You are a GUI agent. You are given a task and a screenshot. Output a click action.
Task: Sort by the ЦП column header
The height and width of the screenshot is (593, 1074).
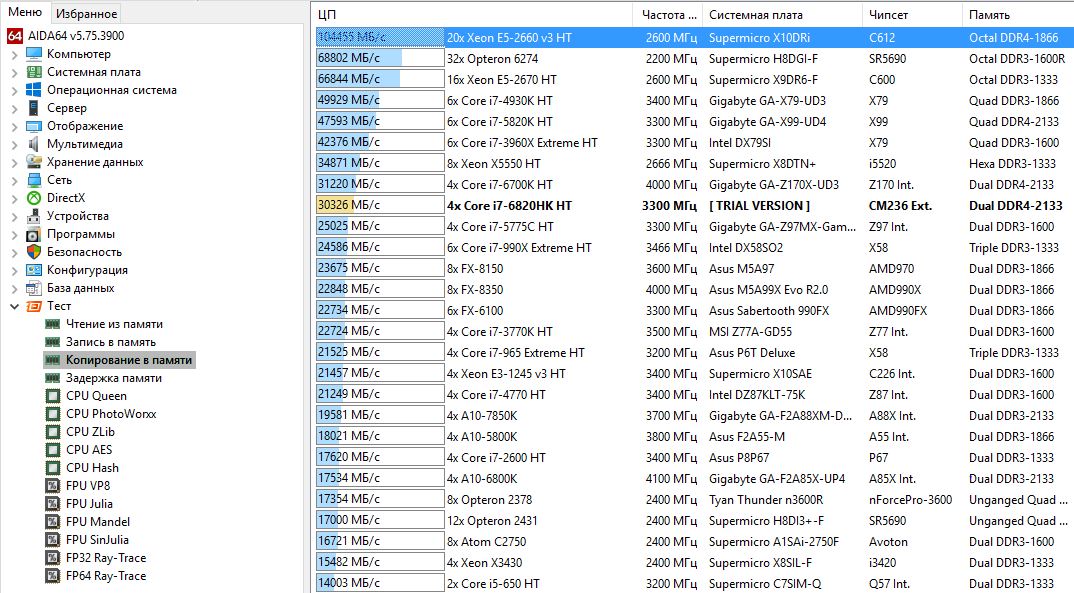click(x=473, y=14)
